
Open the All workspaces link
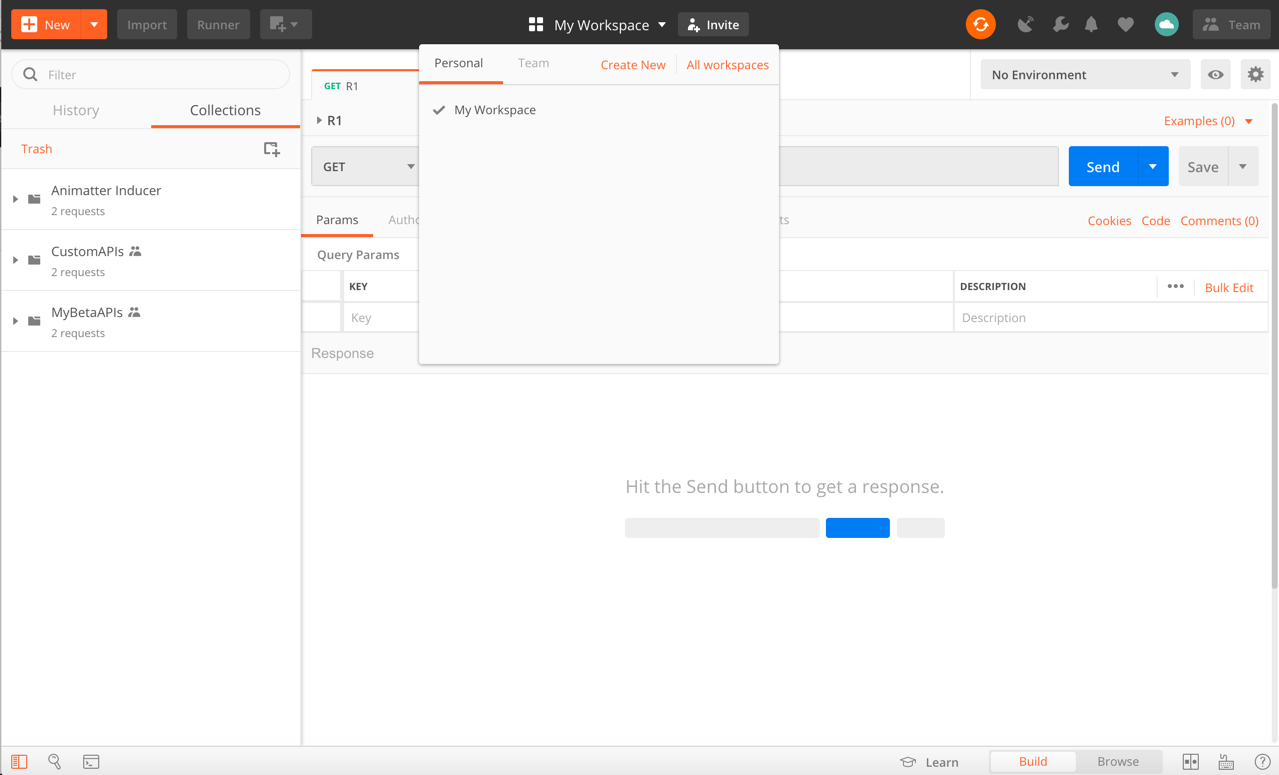point(728,65)
